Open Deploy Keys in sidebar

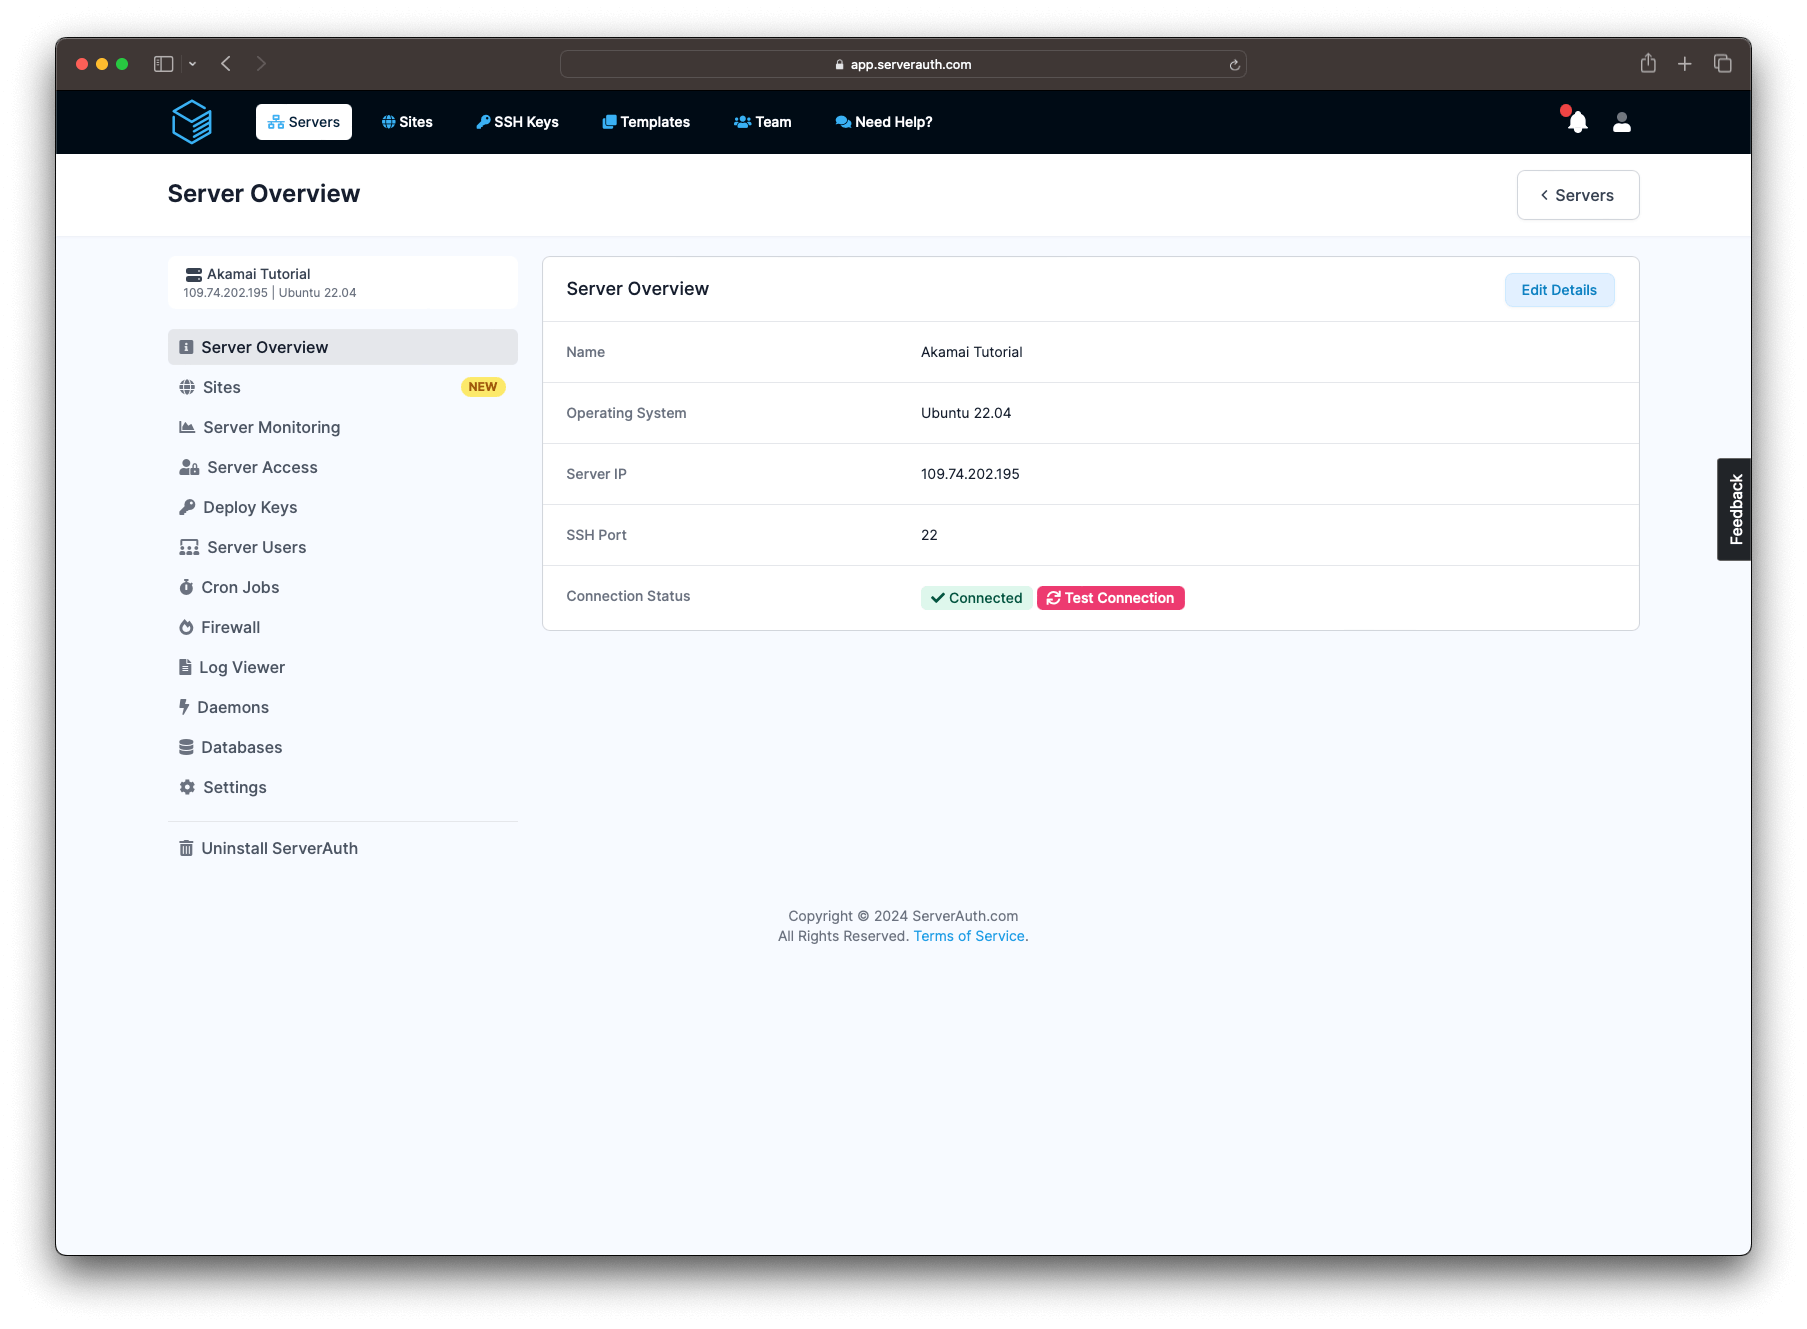343,507
